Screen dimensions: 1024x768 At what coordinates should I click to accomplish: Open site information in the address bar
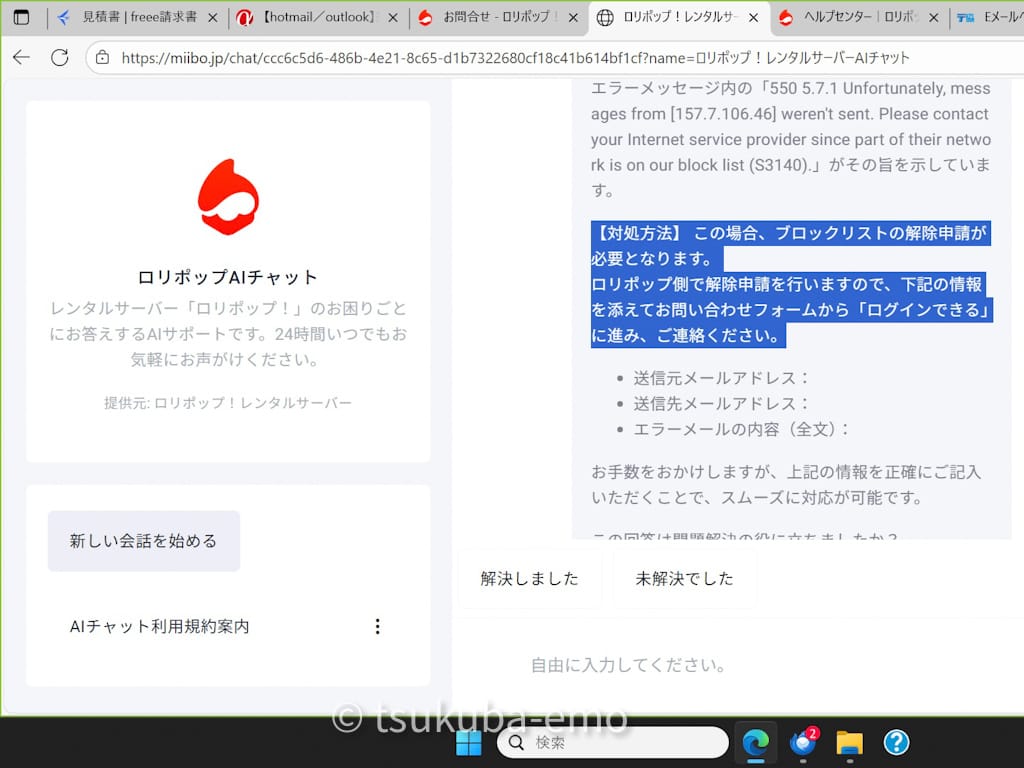103,57
